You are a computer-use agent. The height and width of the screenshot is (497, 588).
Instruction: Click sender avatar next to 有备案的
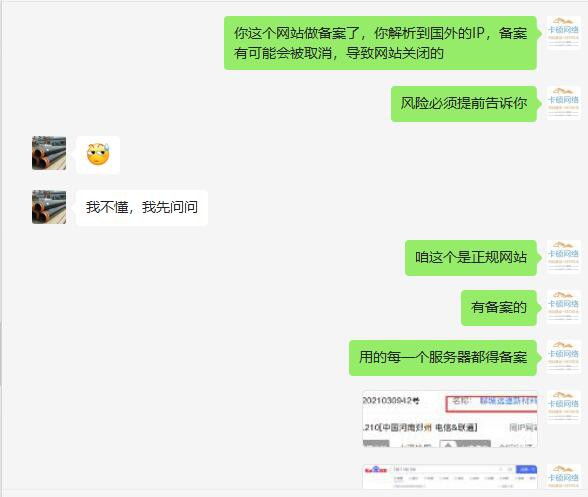(x=564, y=307)
